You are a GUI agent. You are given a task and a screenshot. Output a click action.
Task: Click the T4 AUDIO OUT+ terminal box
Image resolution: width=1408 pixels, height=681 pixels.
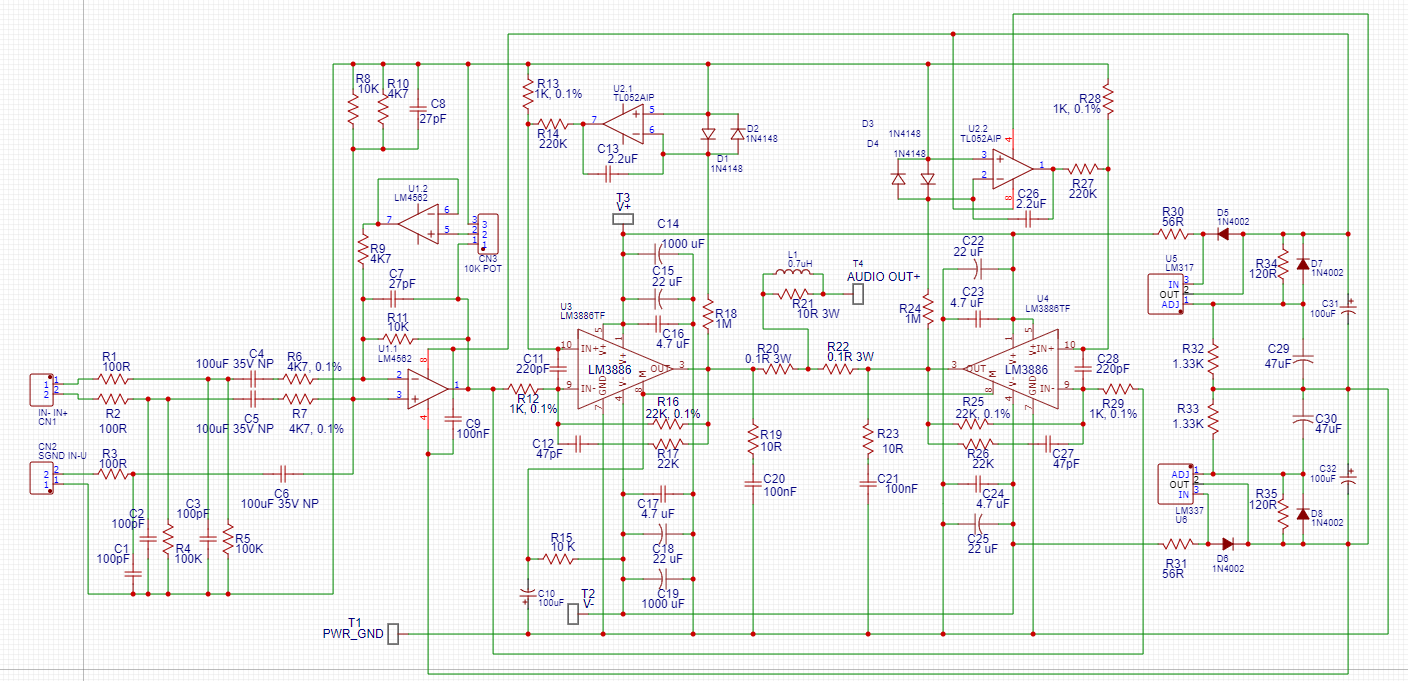coord(858,294)
